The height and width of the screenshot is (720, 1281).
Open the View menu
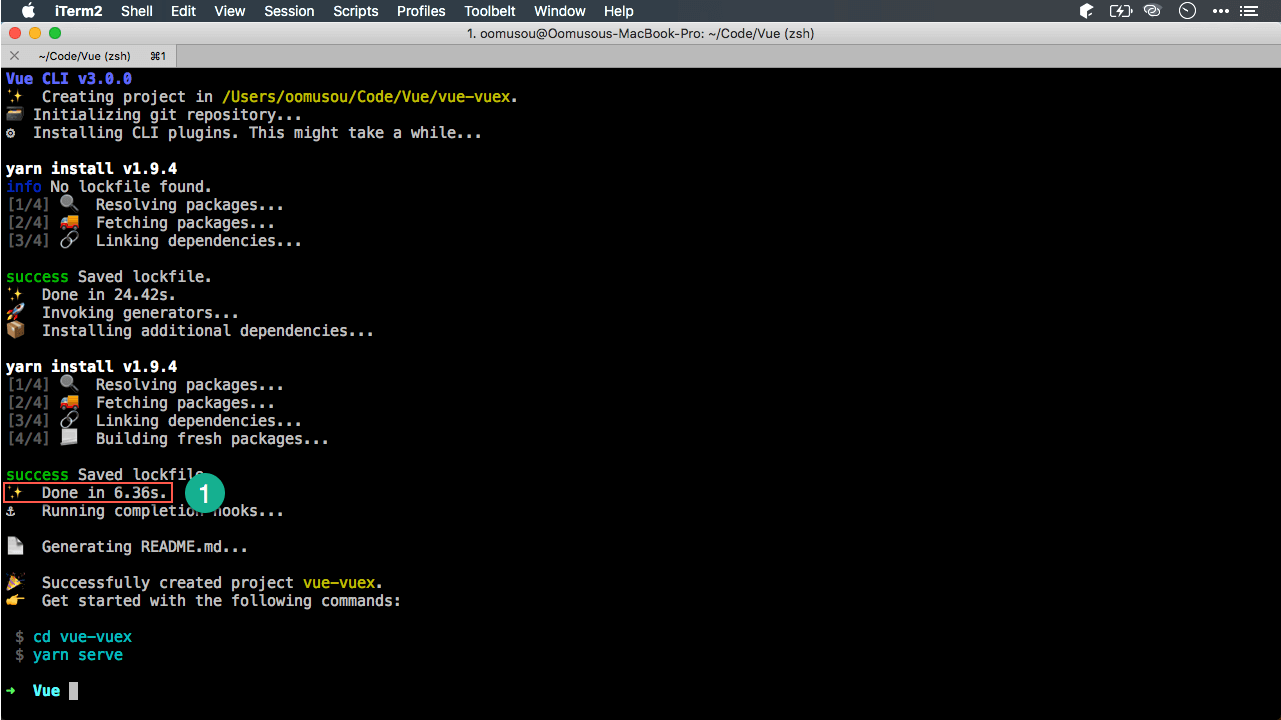(230, 11)
